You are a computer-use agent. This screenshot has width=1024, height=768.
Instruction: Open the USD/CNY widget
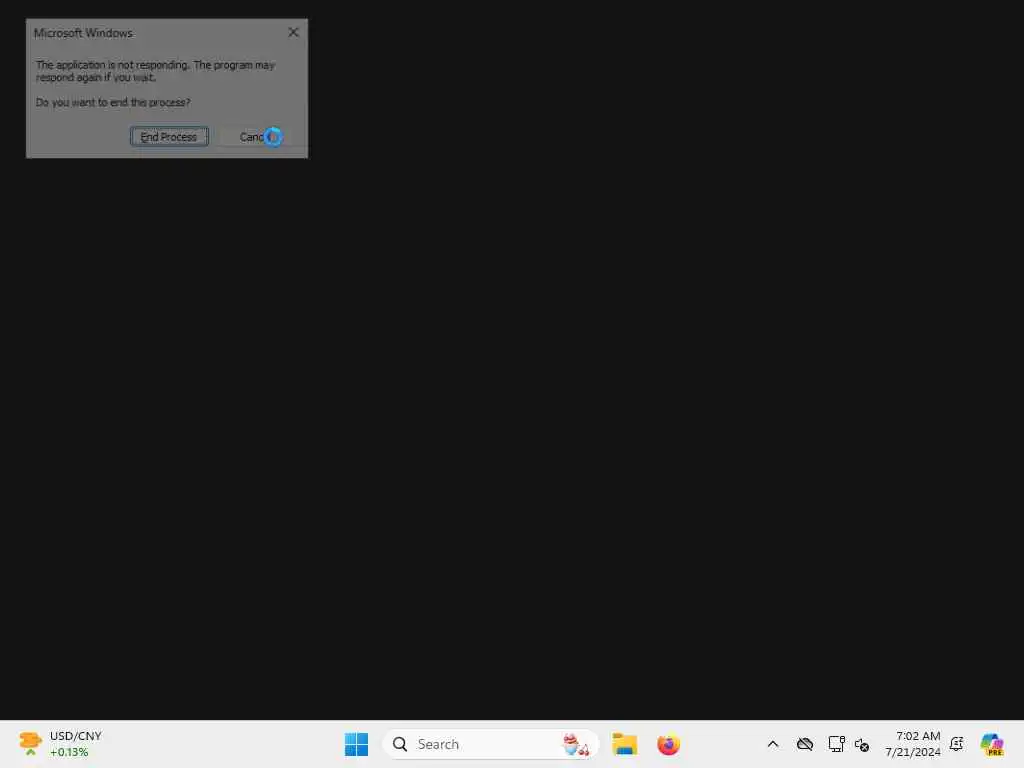click(x=60, y=744)
